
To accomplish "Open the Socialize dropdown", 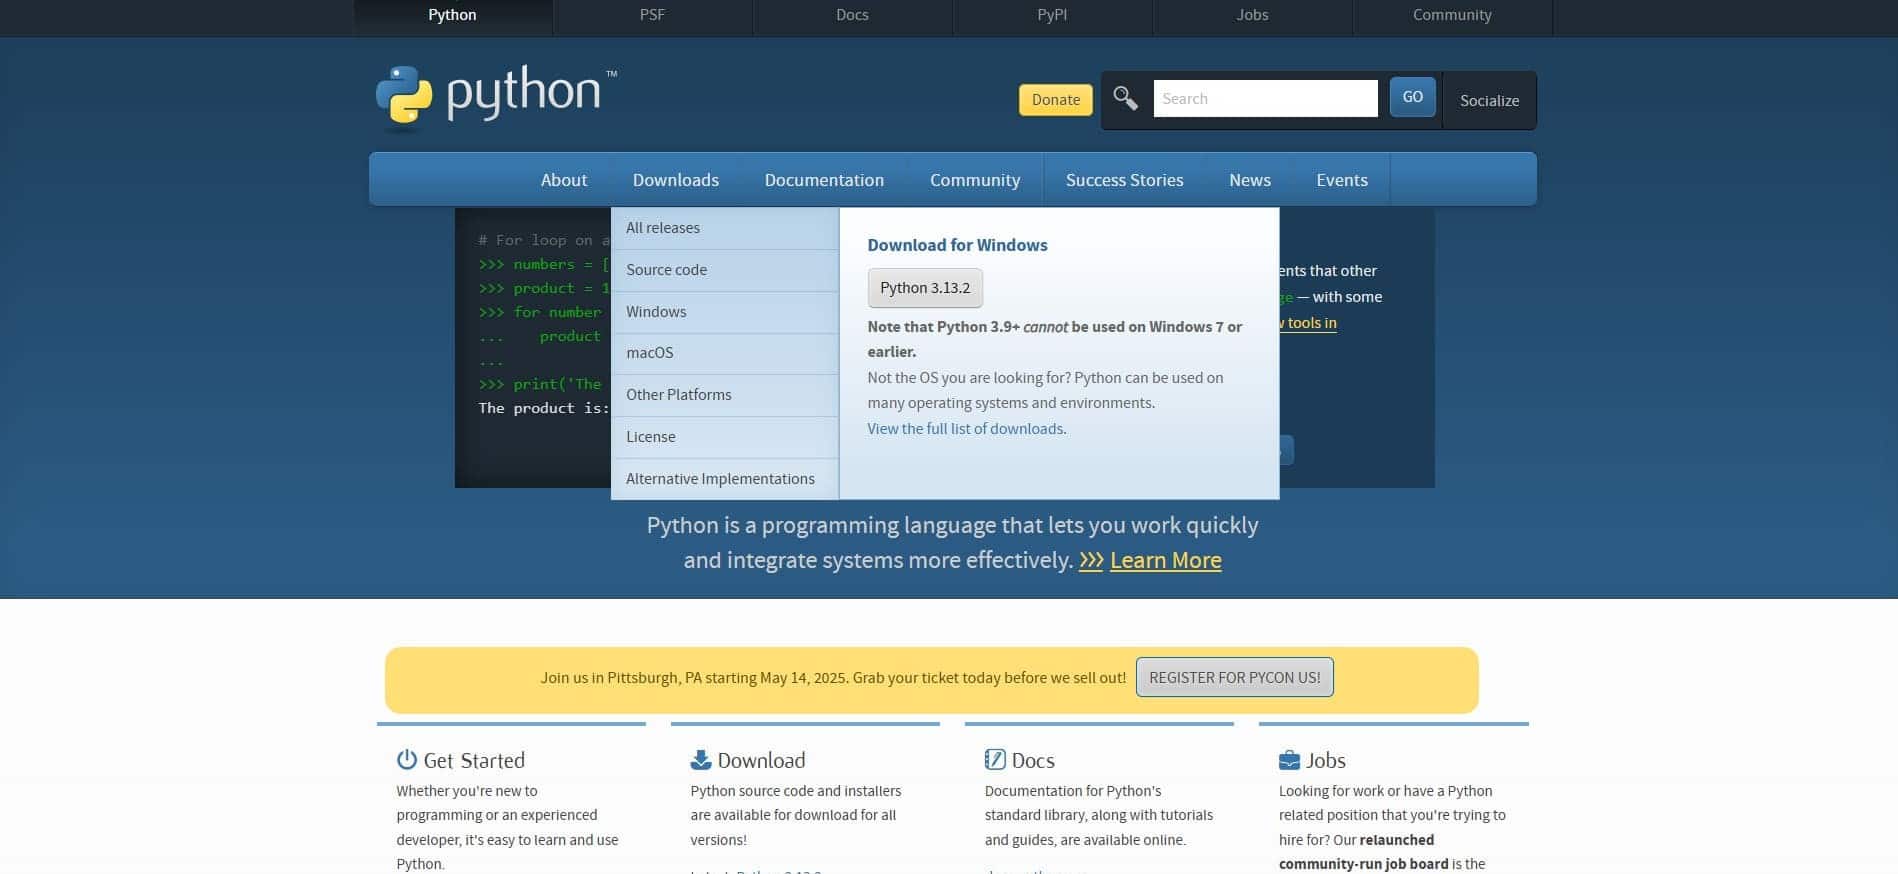I will click(1489, 100).
